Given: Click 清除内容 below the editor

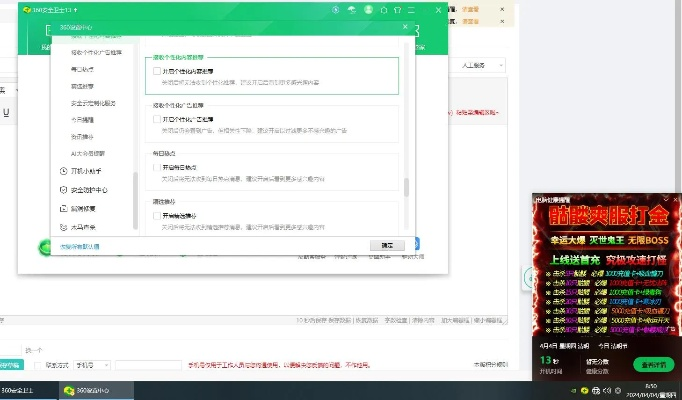Looking at the screenshot, I should pyautogui.click(x=423, y=320).
